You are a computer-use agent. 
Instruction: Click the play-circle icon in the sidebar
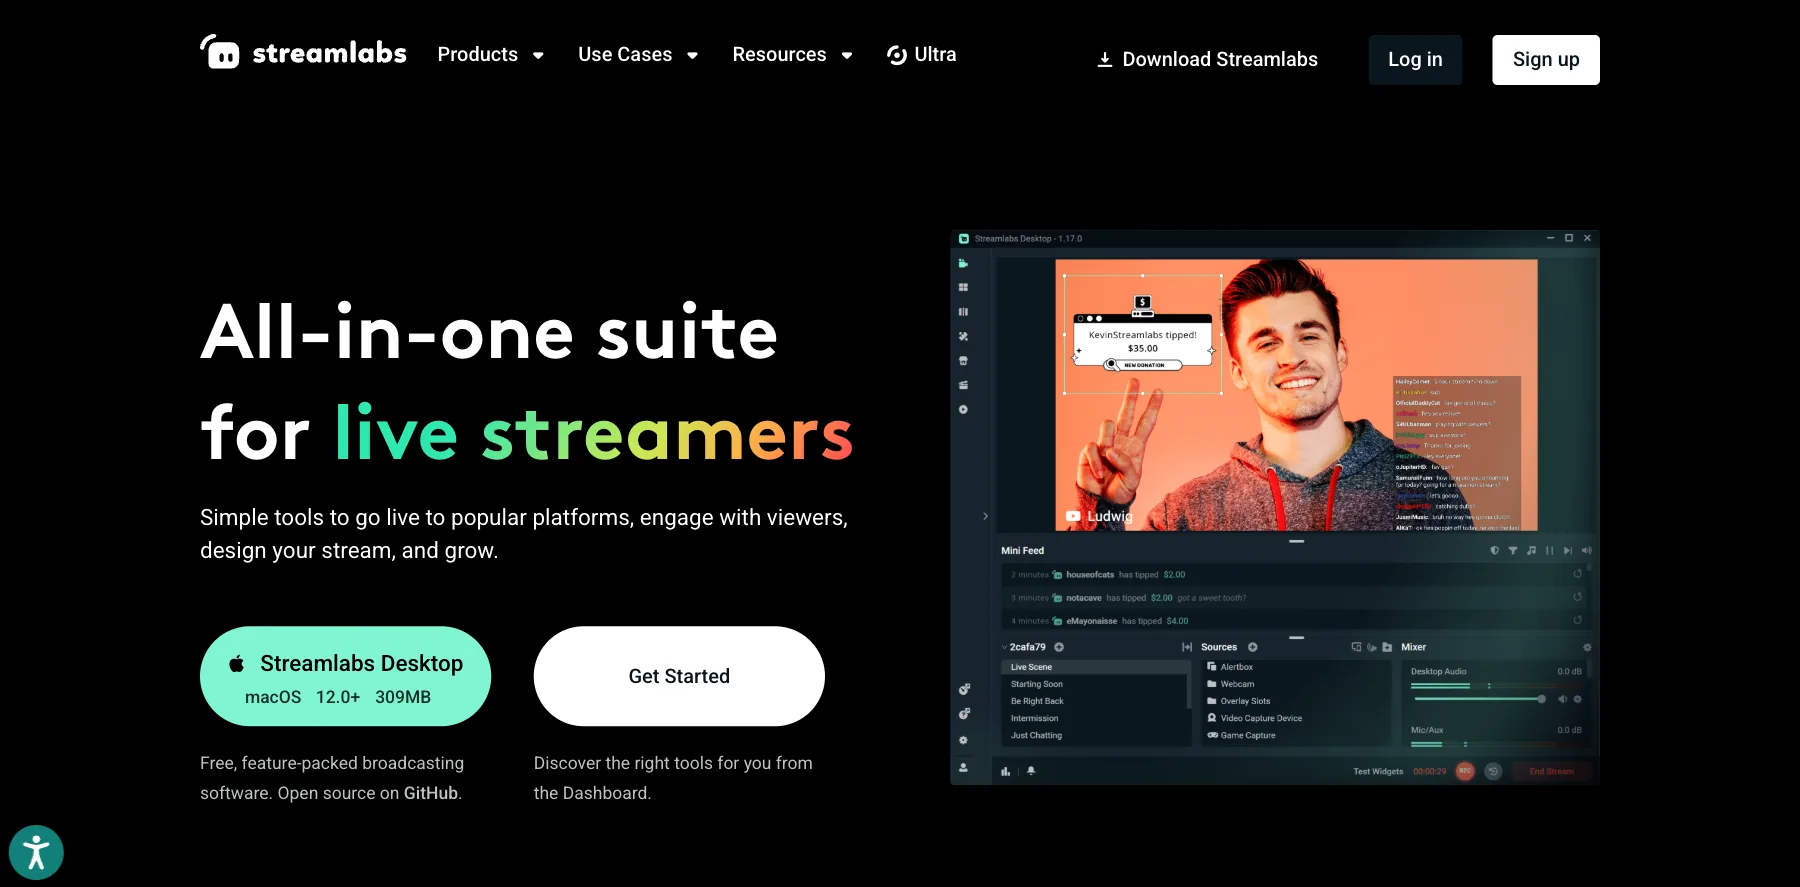963,410
